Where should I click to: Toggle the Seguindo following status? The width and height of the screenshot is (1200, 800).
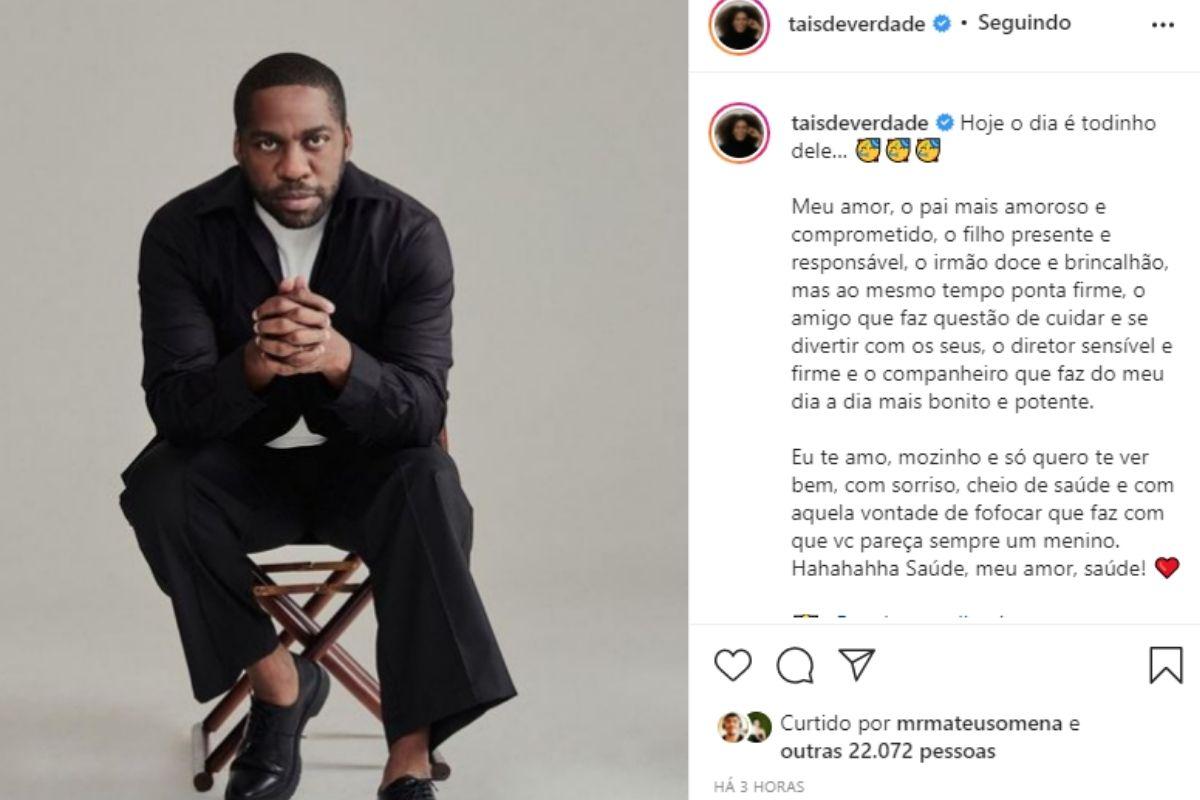[x=1024, y=23]
